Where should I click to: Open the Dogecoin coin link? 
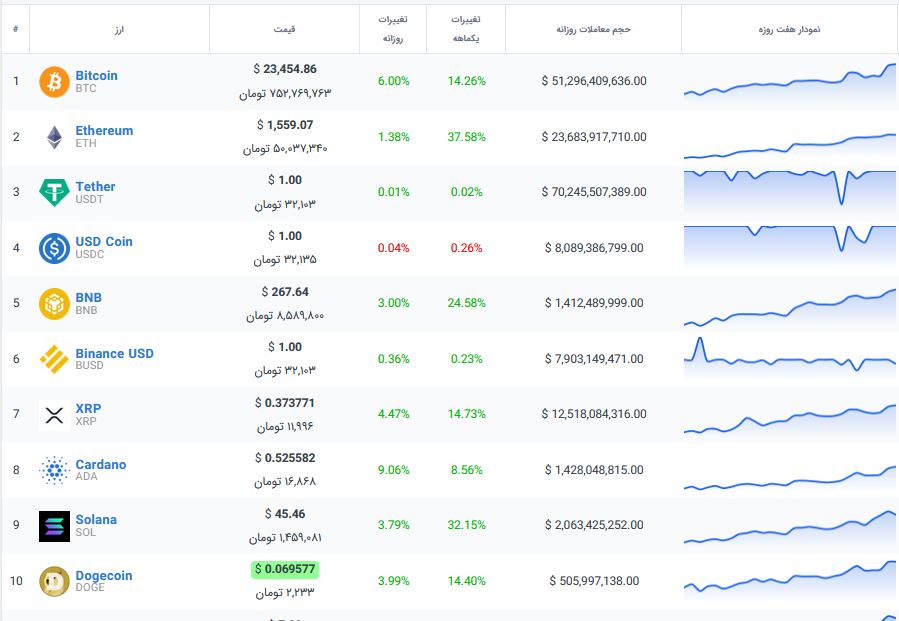coord(104,575)
